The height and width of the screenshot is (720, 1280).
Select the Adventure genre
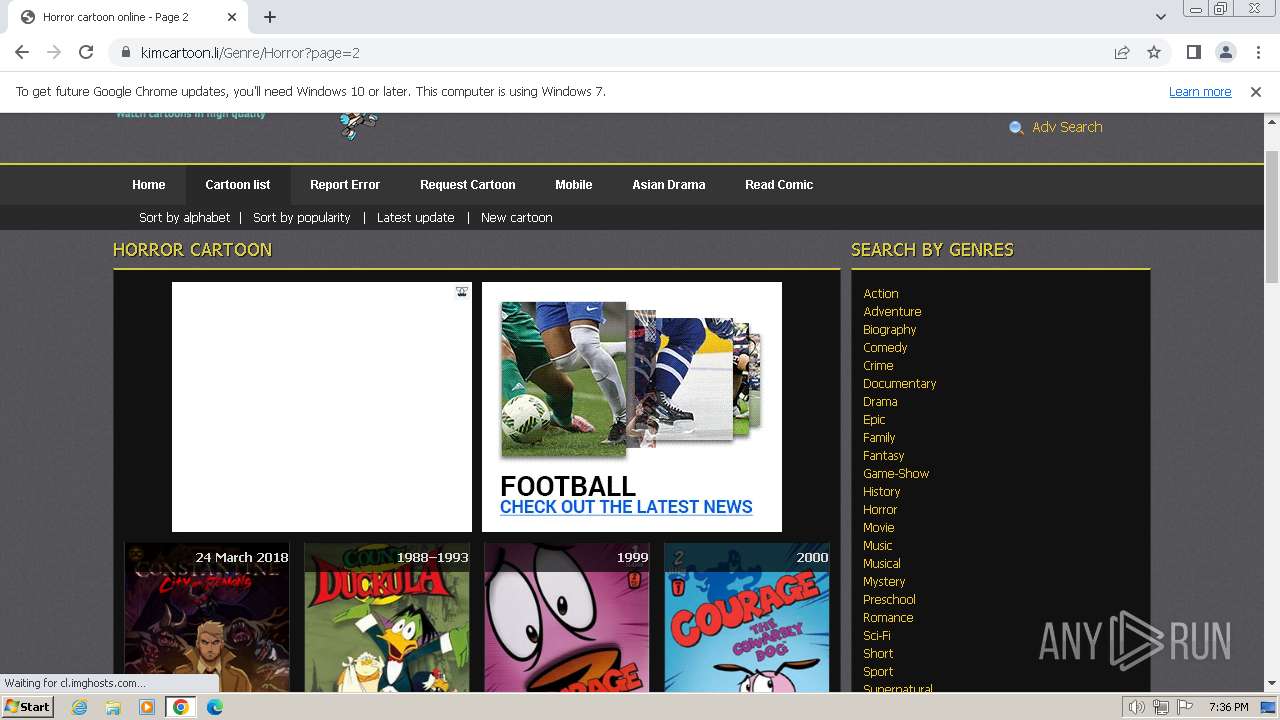pos(892,312)
